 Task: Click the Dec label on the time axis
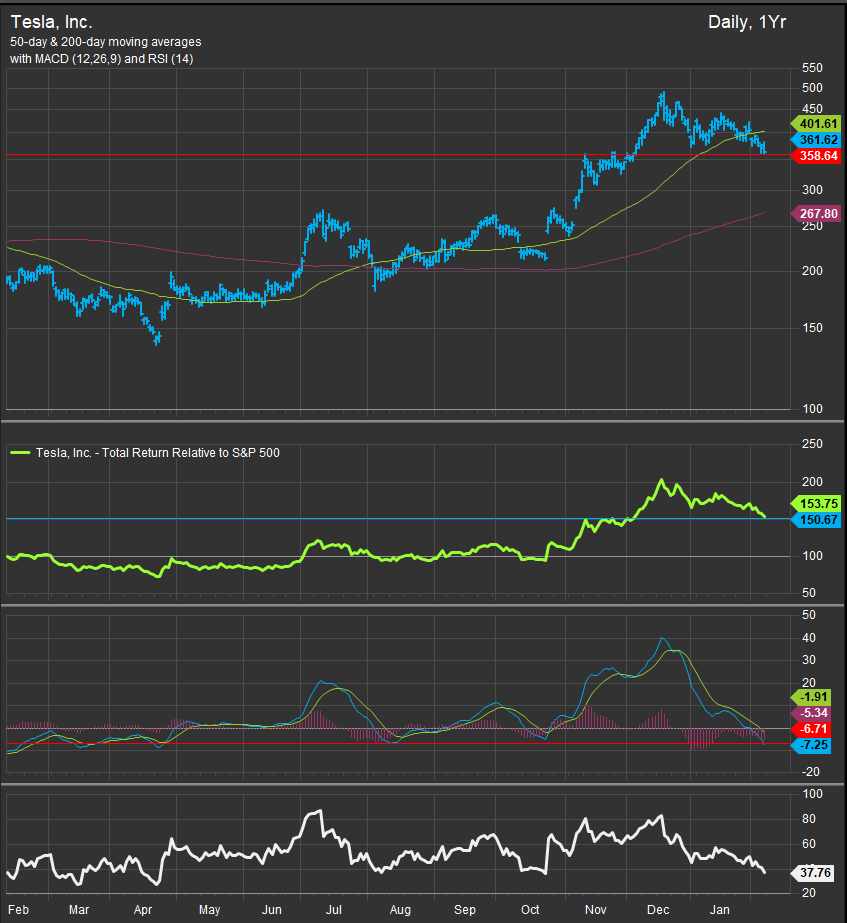[658, 909]
